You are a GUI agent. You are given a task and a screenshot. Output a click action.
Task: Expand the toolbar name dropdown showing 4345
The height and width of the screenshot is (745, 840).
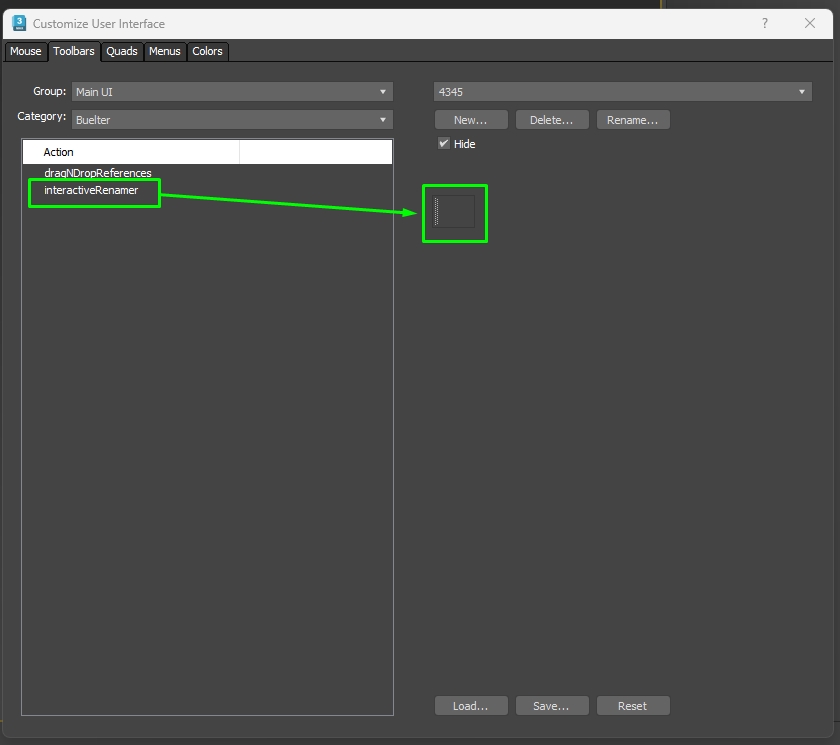pyautogui.click(x=622, y=92)
